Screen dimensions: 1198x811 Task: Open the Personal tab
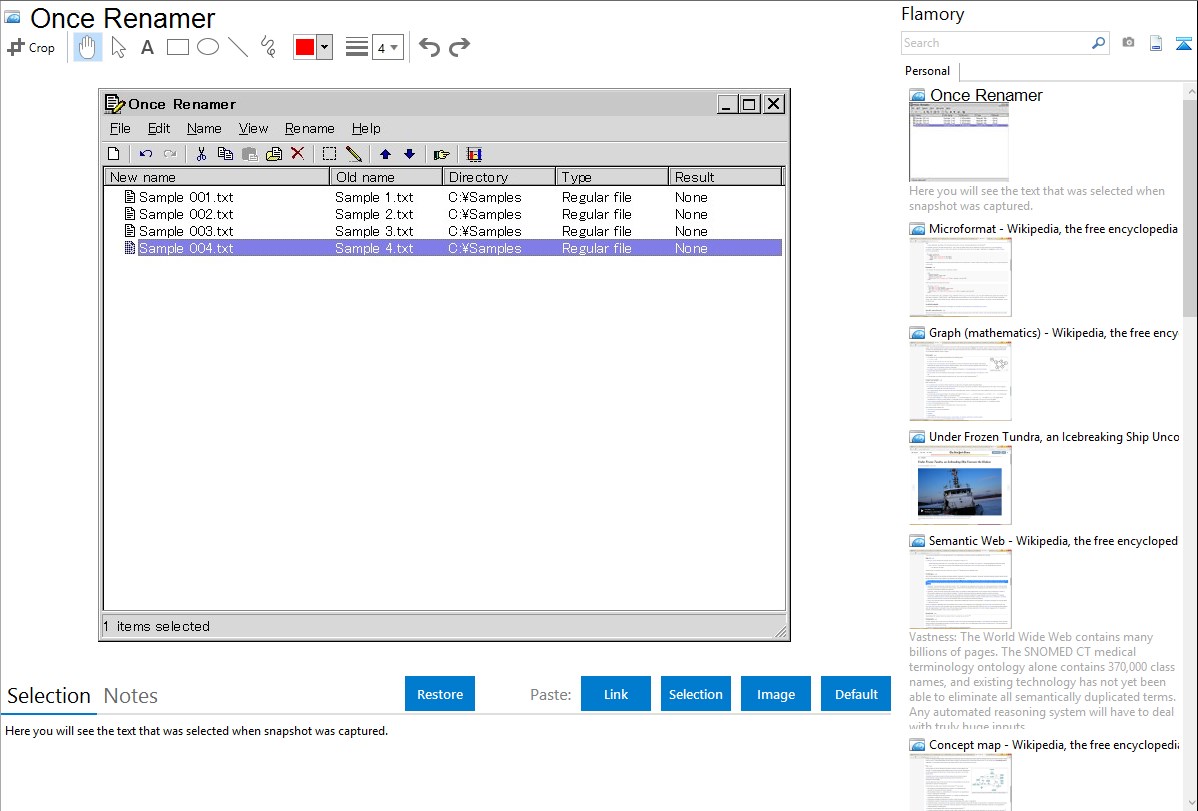point(927,71)
